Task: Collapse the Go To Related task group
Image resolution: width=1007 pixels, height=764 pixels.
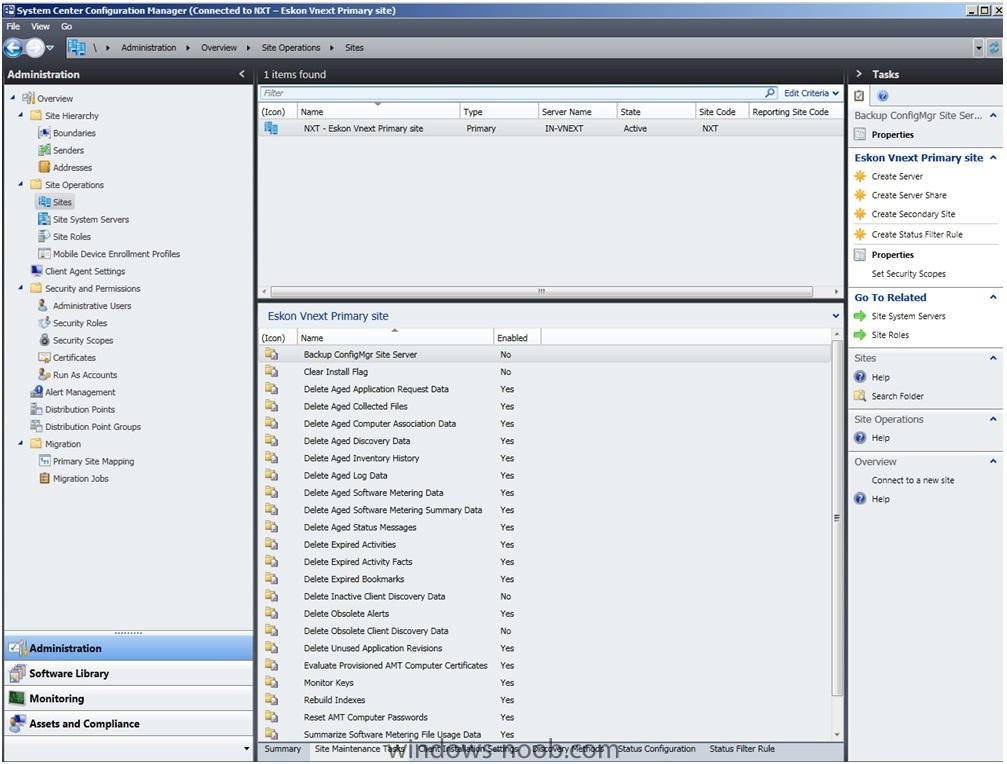Action: click(x=994, y=297)
